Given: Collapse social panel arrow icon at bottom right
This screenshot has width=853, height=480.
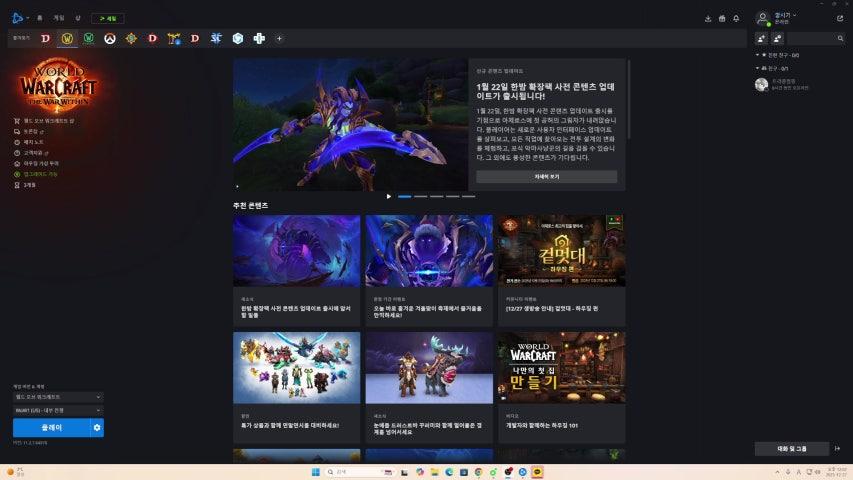Looking at the screenshot, I should pyautogui.click(x=837, y=448).
